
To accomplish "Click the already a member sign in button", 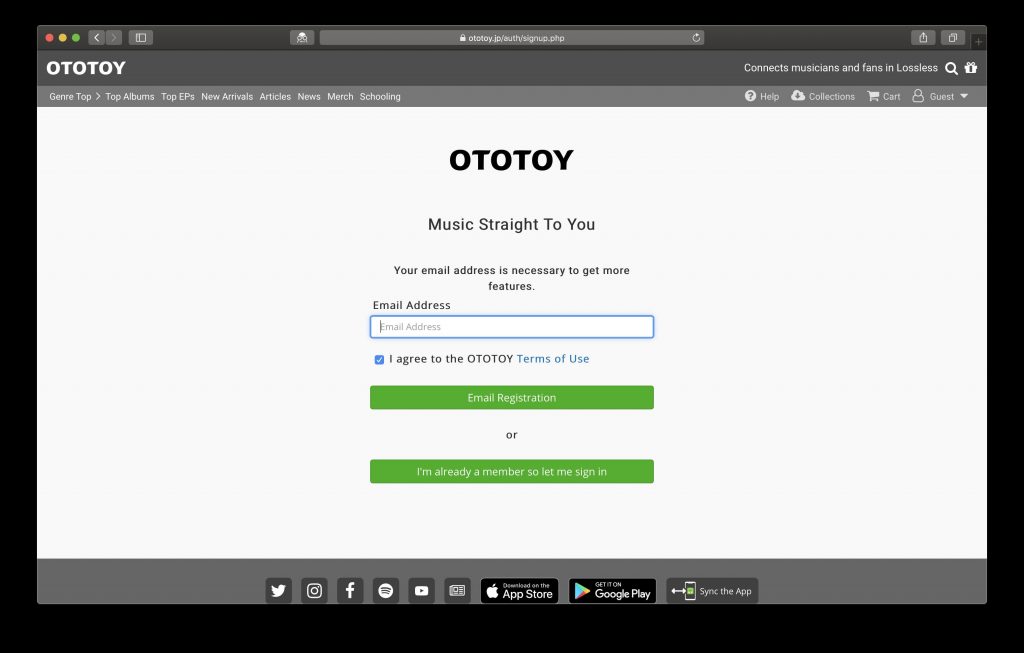I will coord(511,471).
